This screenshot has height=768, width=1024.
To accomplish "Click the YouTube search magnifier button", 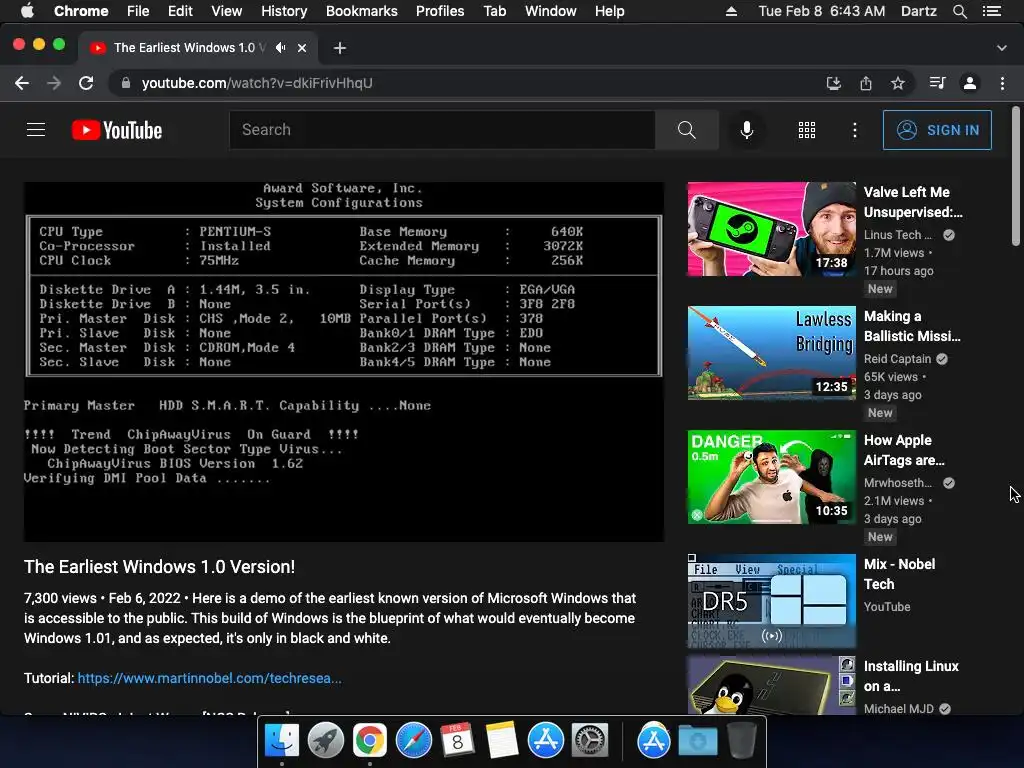I will click(x=686, y=130).
